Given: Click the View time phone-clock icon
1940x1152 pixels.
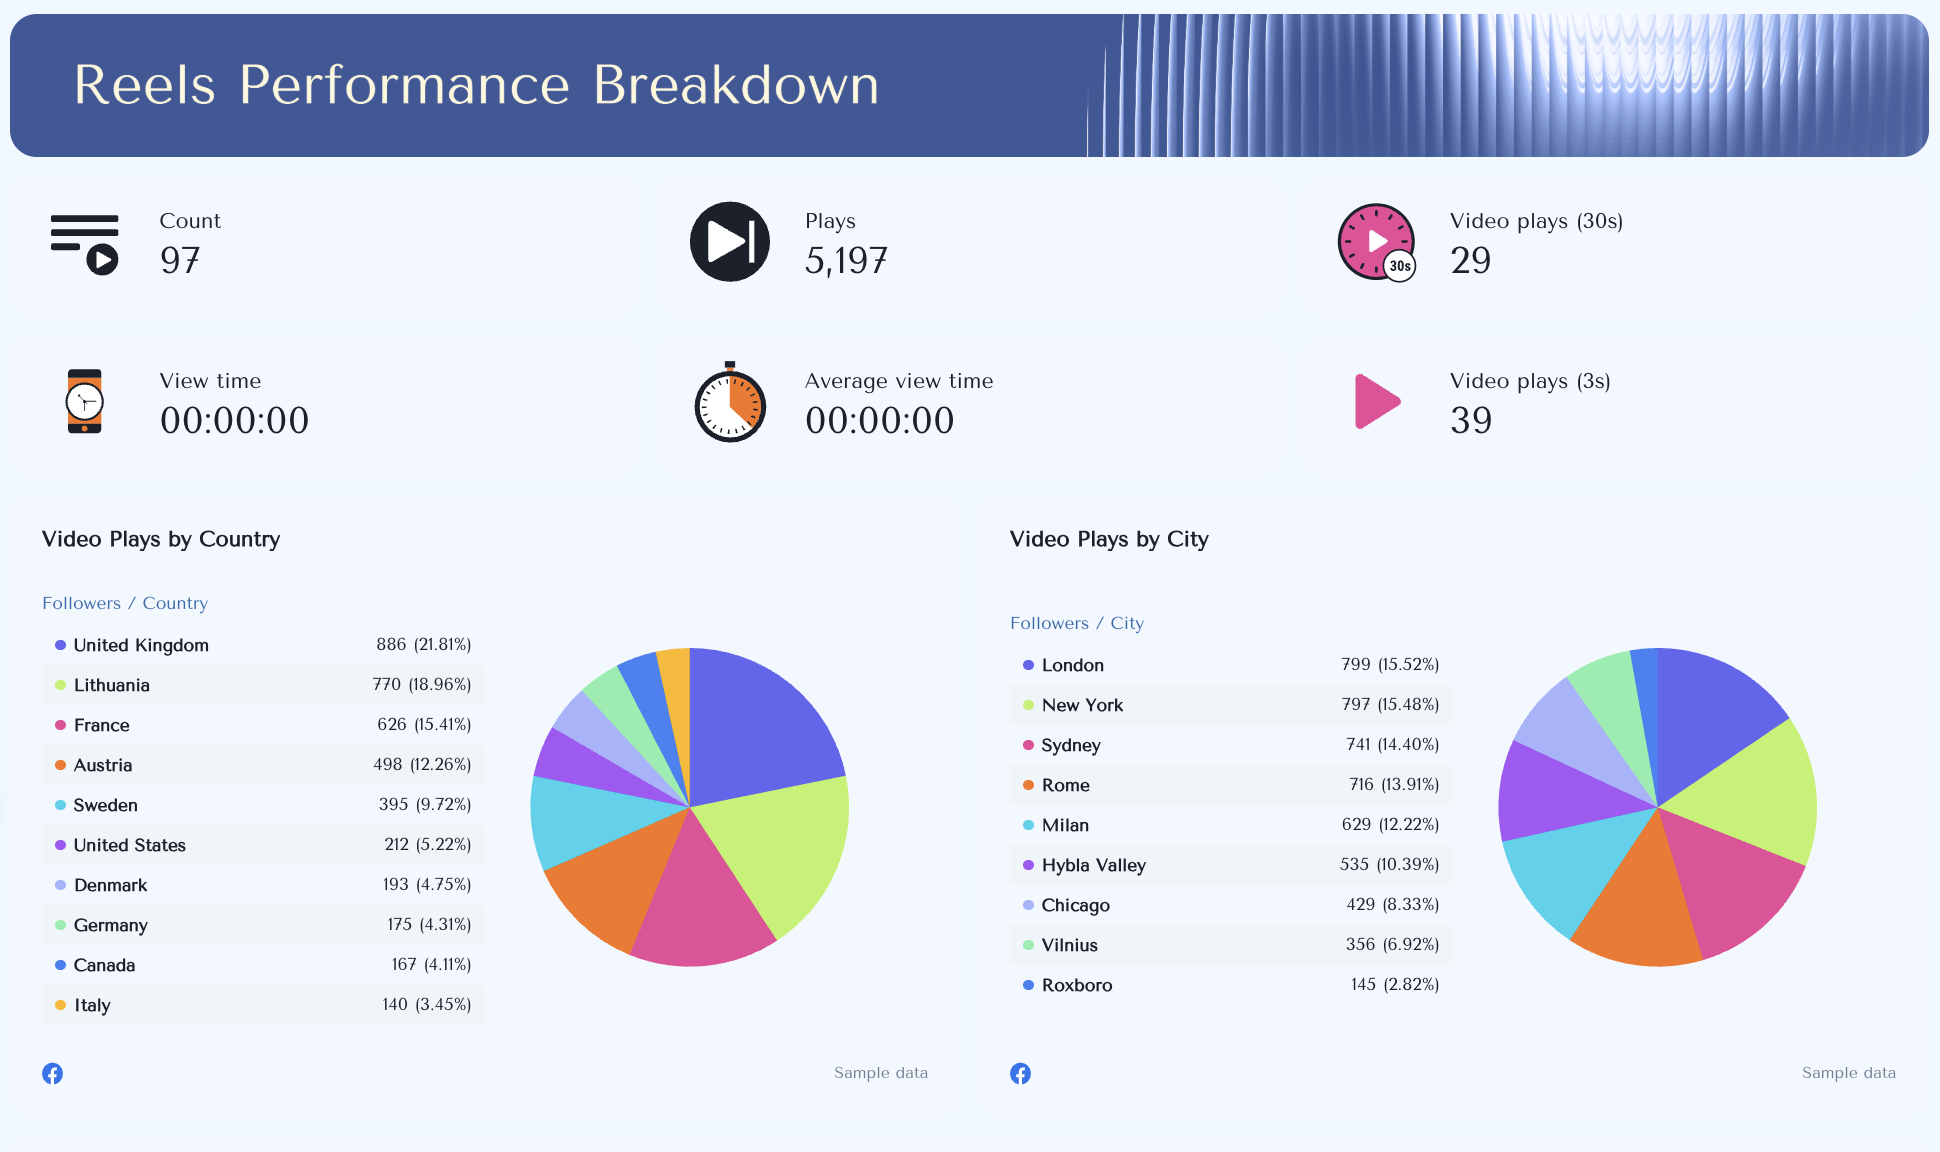Looking at the screenshot, I should click(84, 402).
